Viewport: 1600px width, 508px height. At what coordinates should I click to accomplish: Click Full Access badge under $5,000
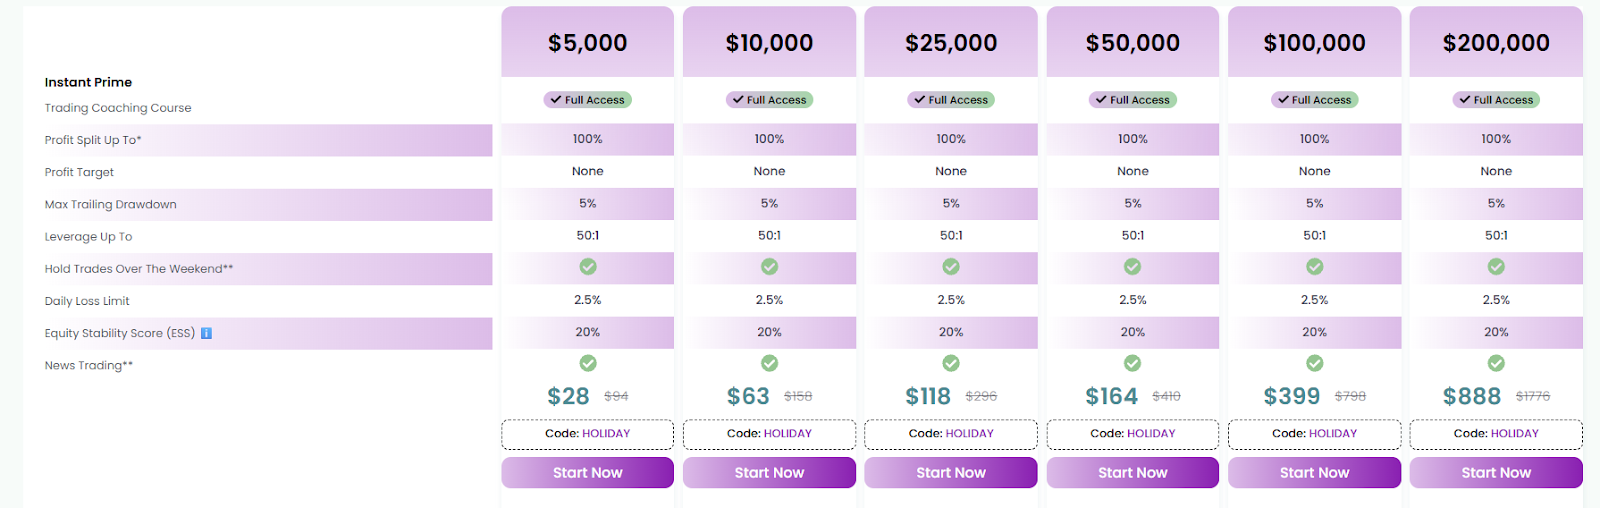(x=588, y=100)
